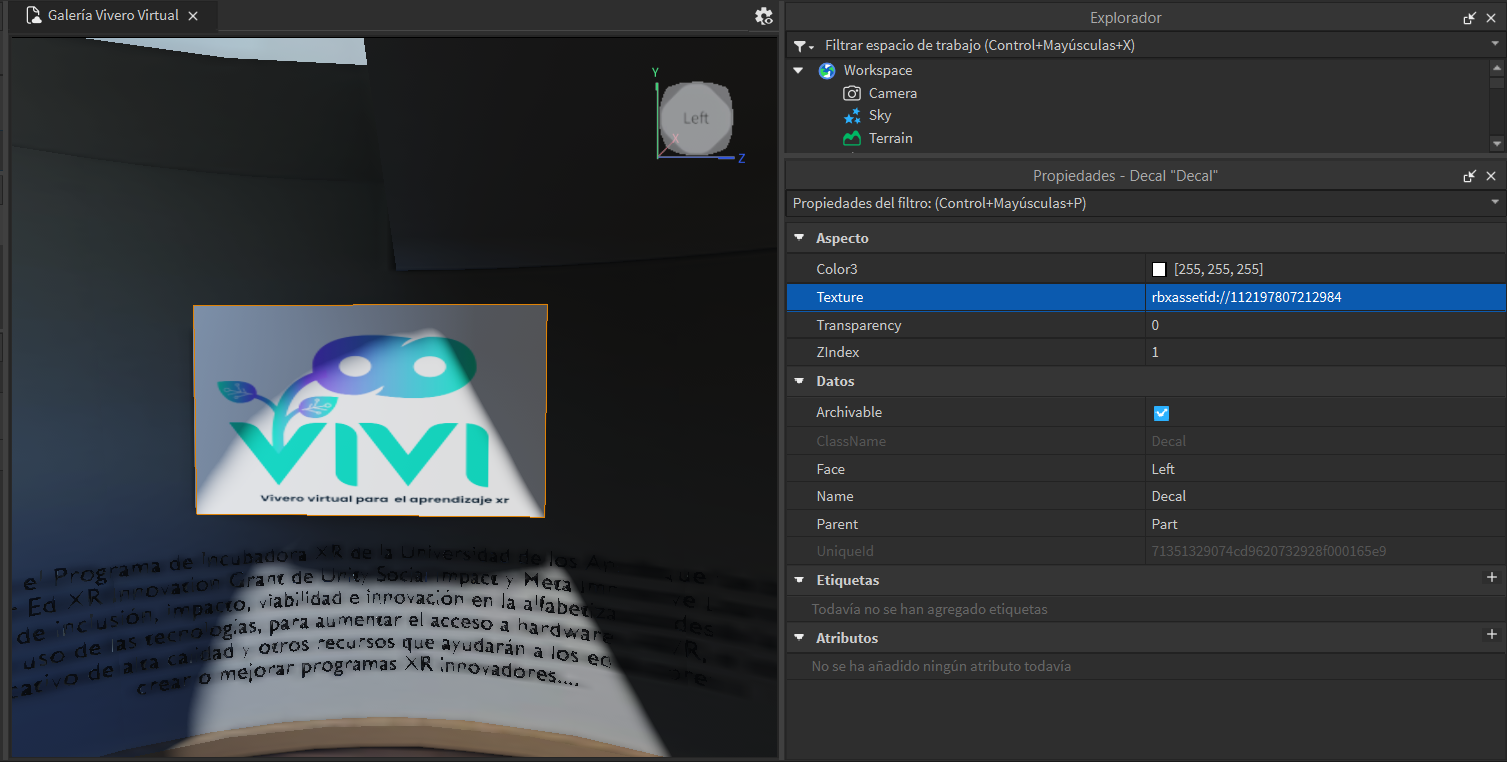
Task: Close the Galería Vivero Virtual tab
Action: click(x=193, y=16)
